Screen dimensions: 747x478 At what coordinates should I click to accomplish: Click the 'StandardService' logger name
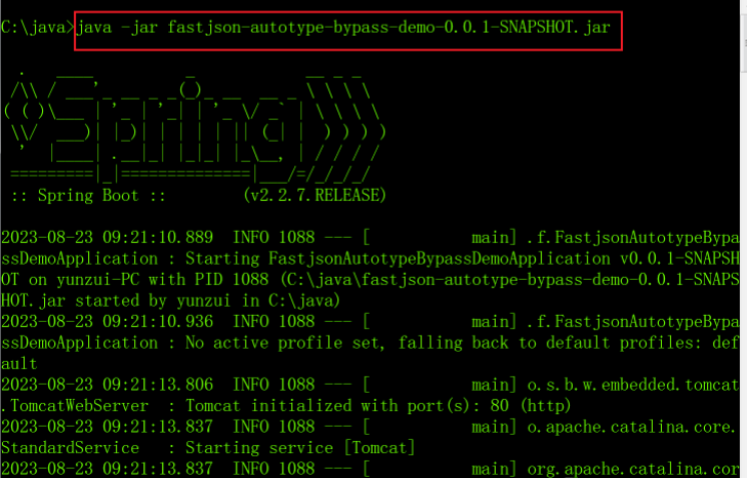[x=70, y=448]
